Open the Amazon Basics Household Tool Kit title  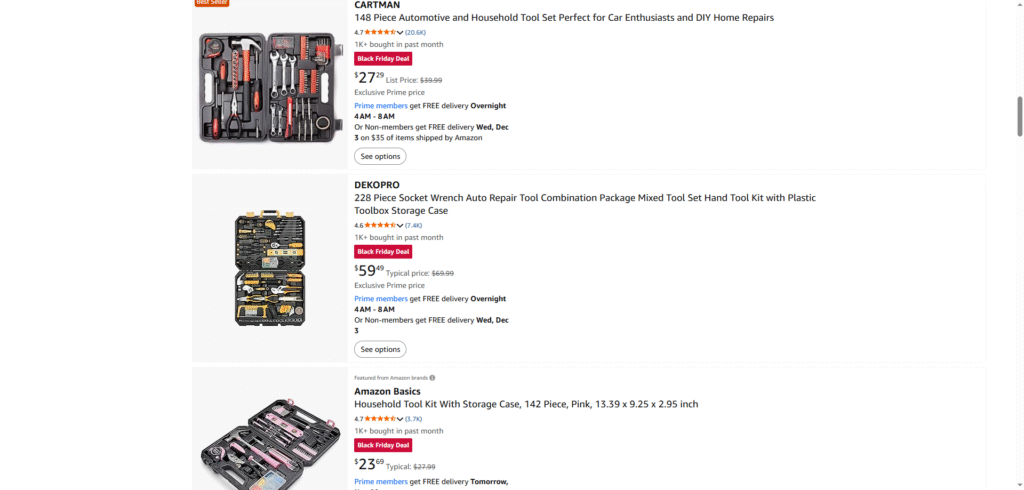coord(526,404)
